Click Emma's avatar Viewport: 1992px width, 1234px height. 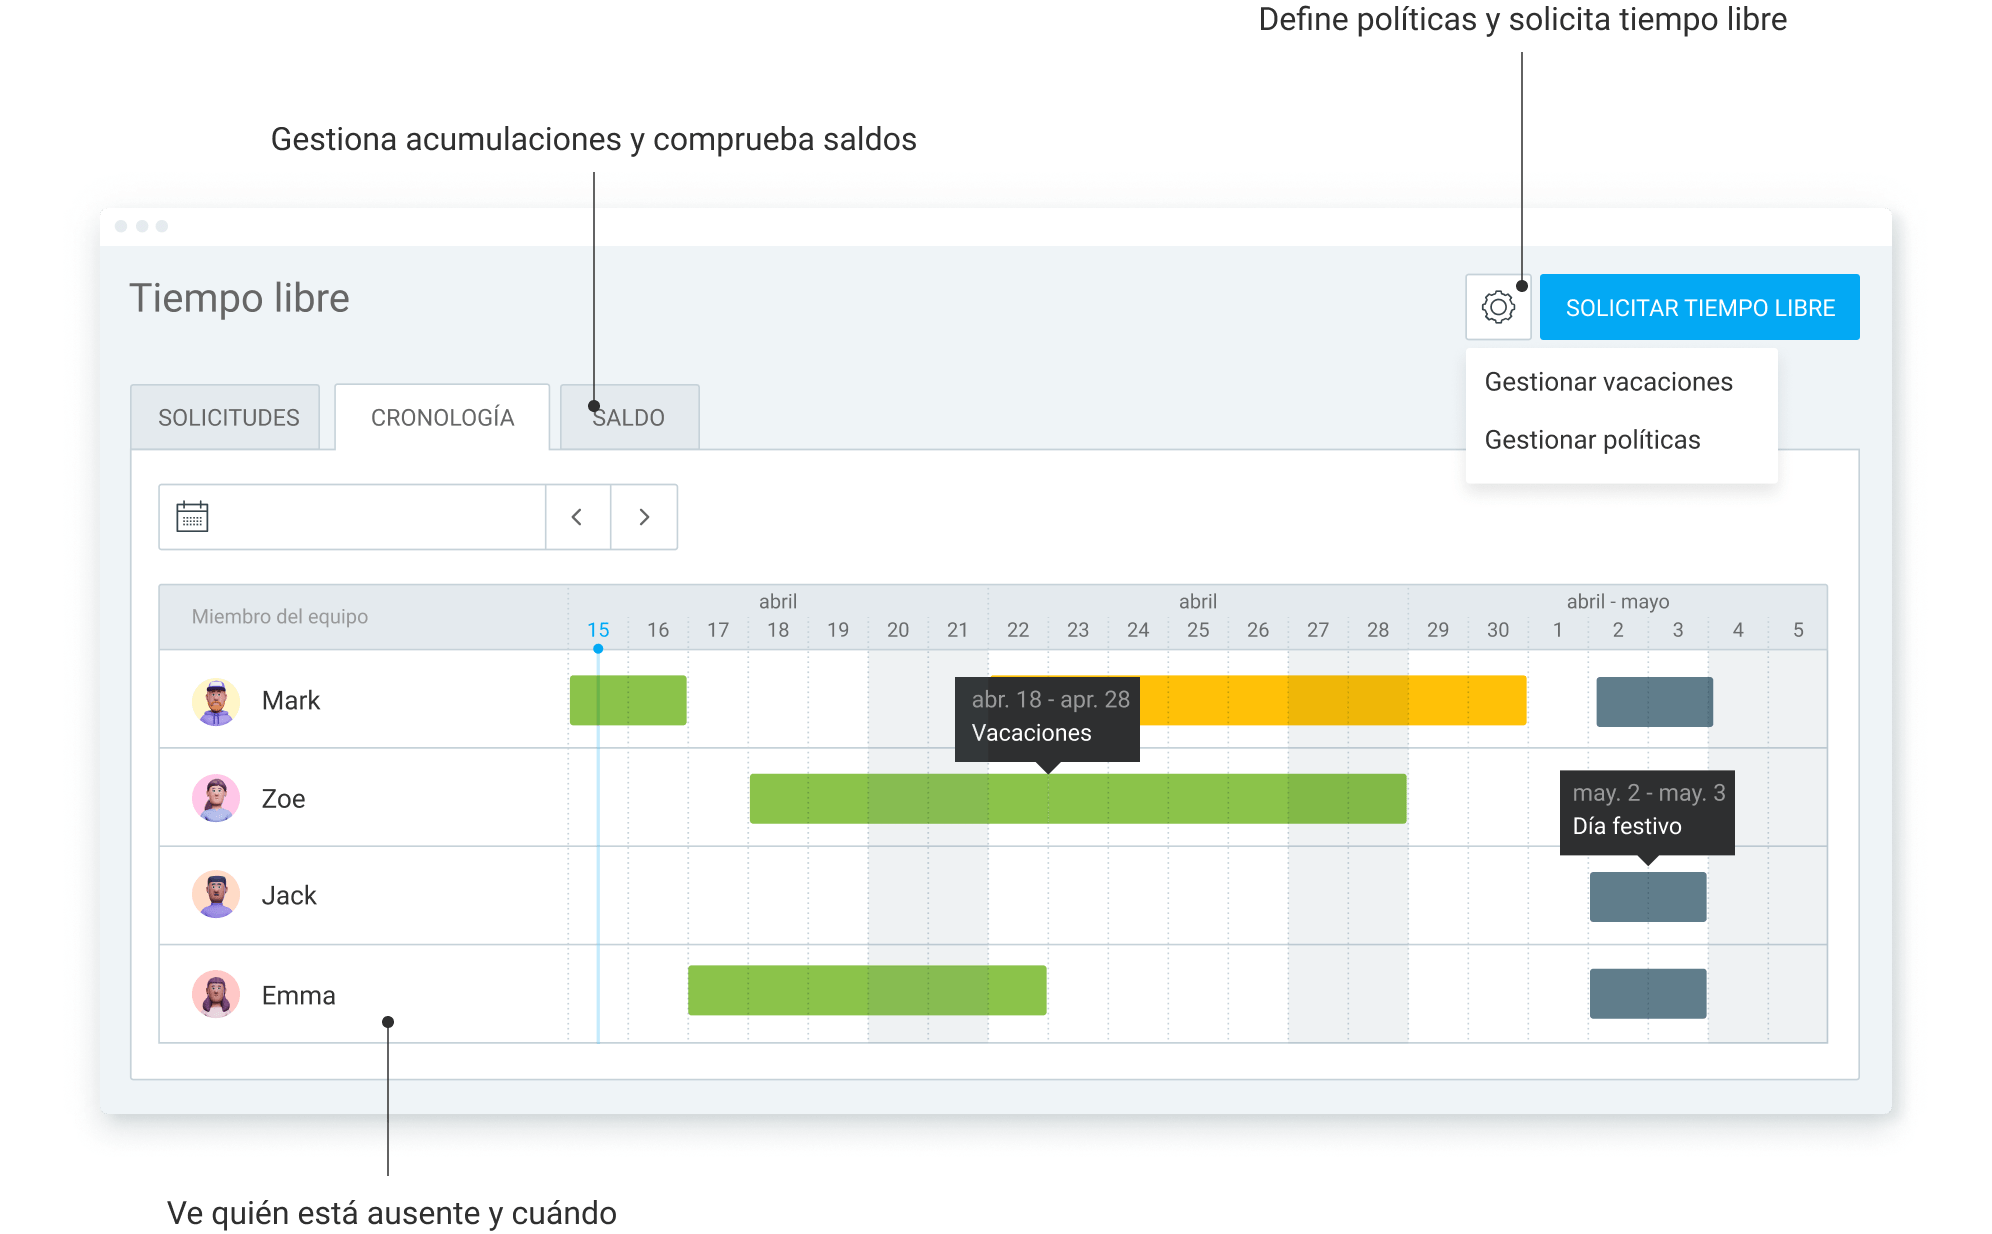[x=216, y=994]
